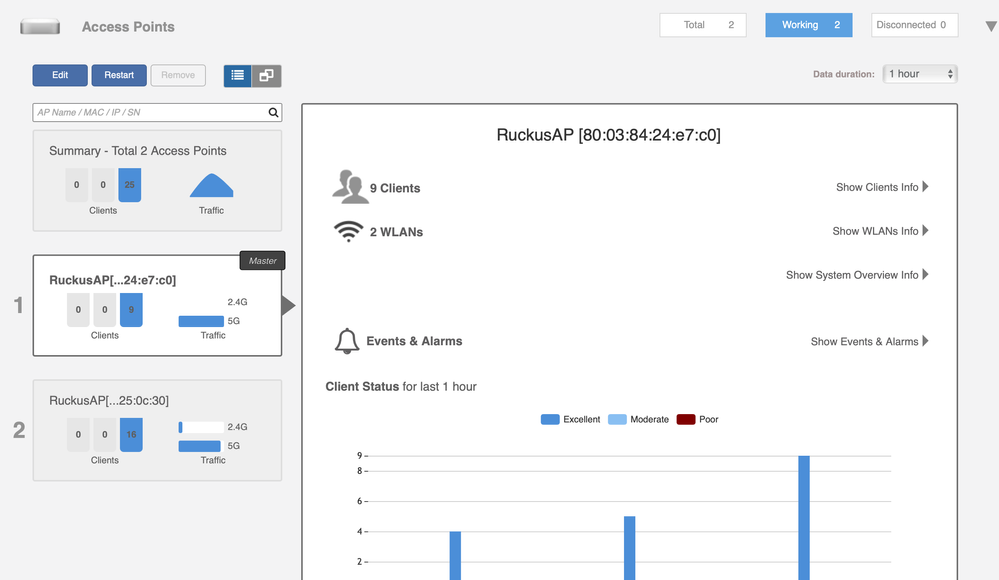Switch to map/group view layout
This screenshot has height=580, width=999.
pos(267,75)
